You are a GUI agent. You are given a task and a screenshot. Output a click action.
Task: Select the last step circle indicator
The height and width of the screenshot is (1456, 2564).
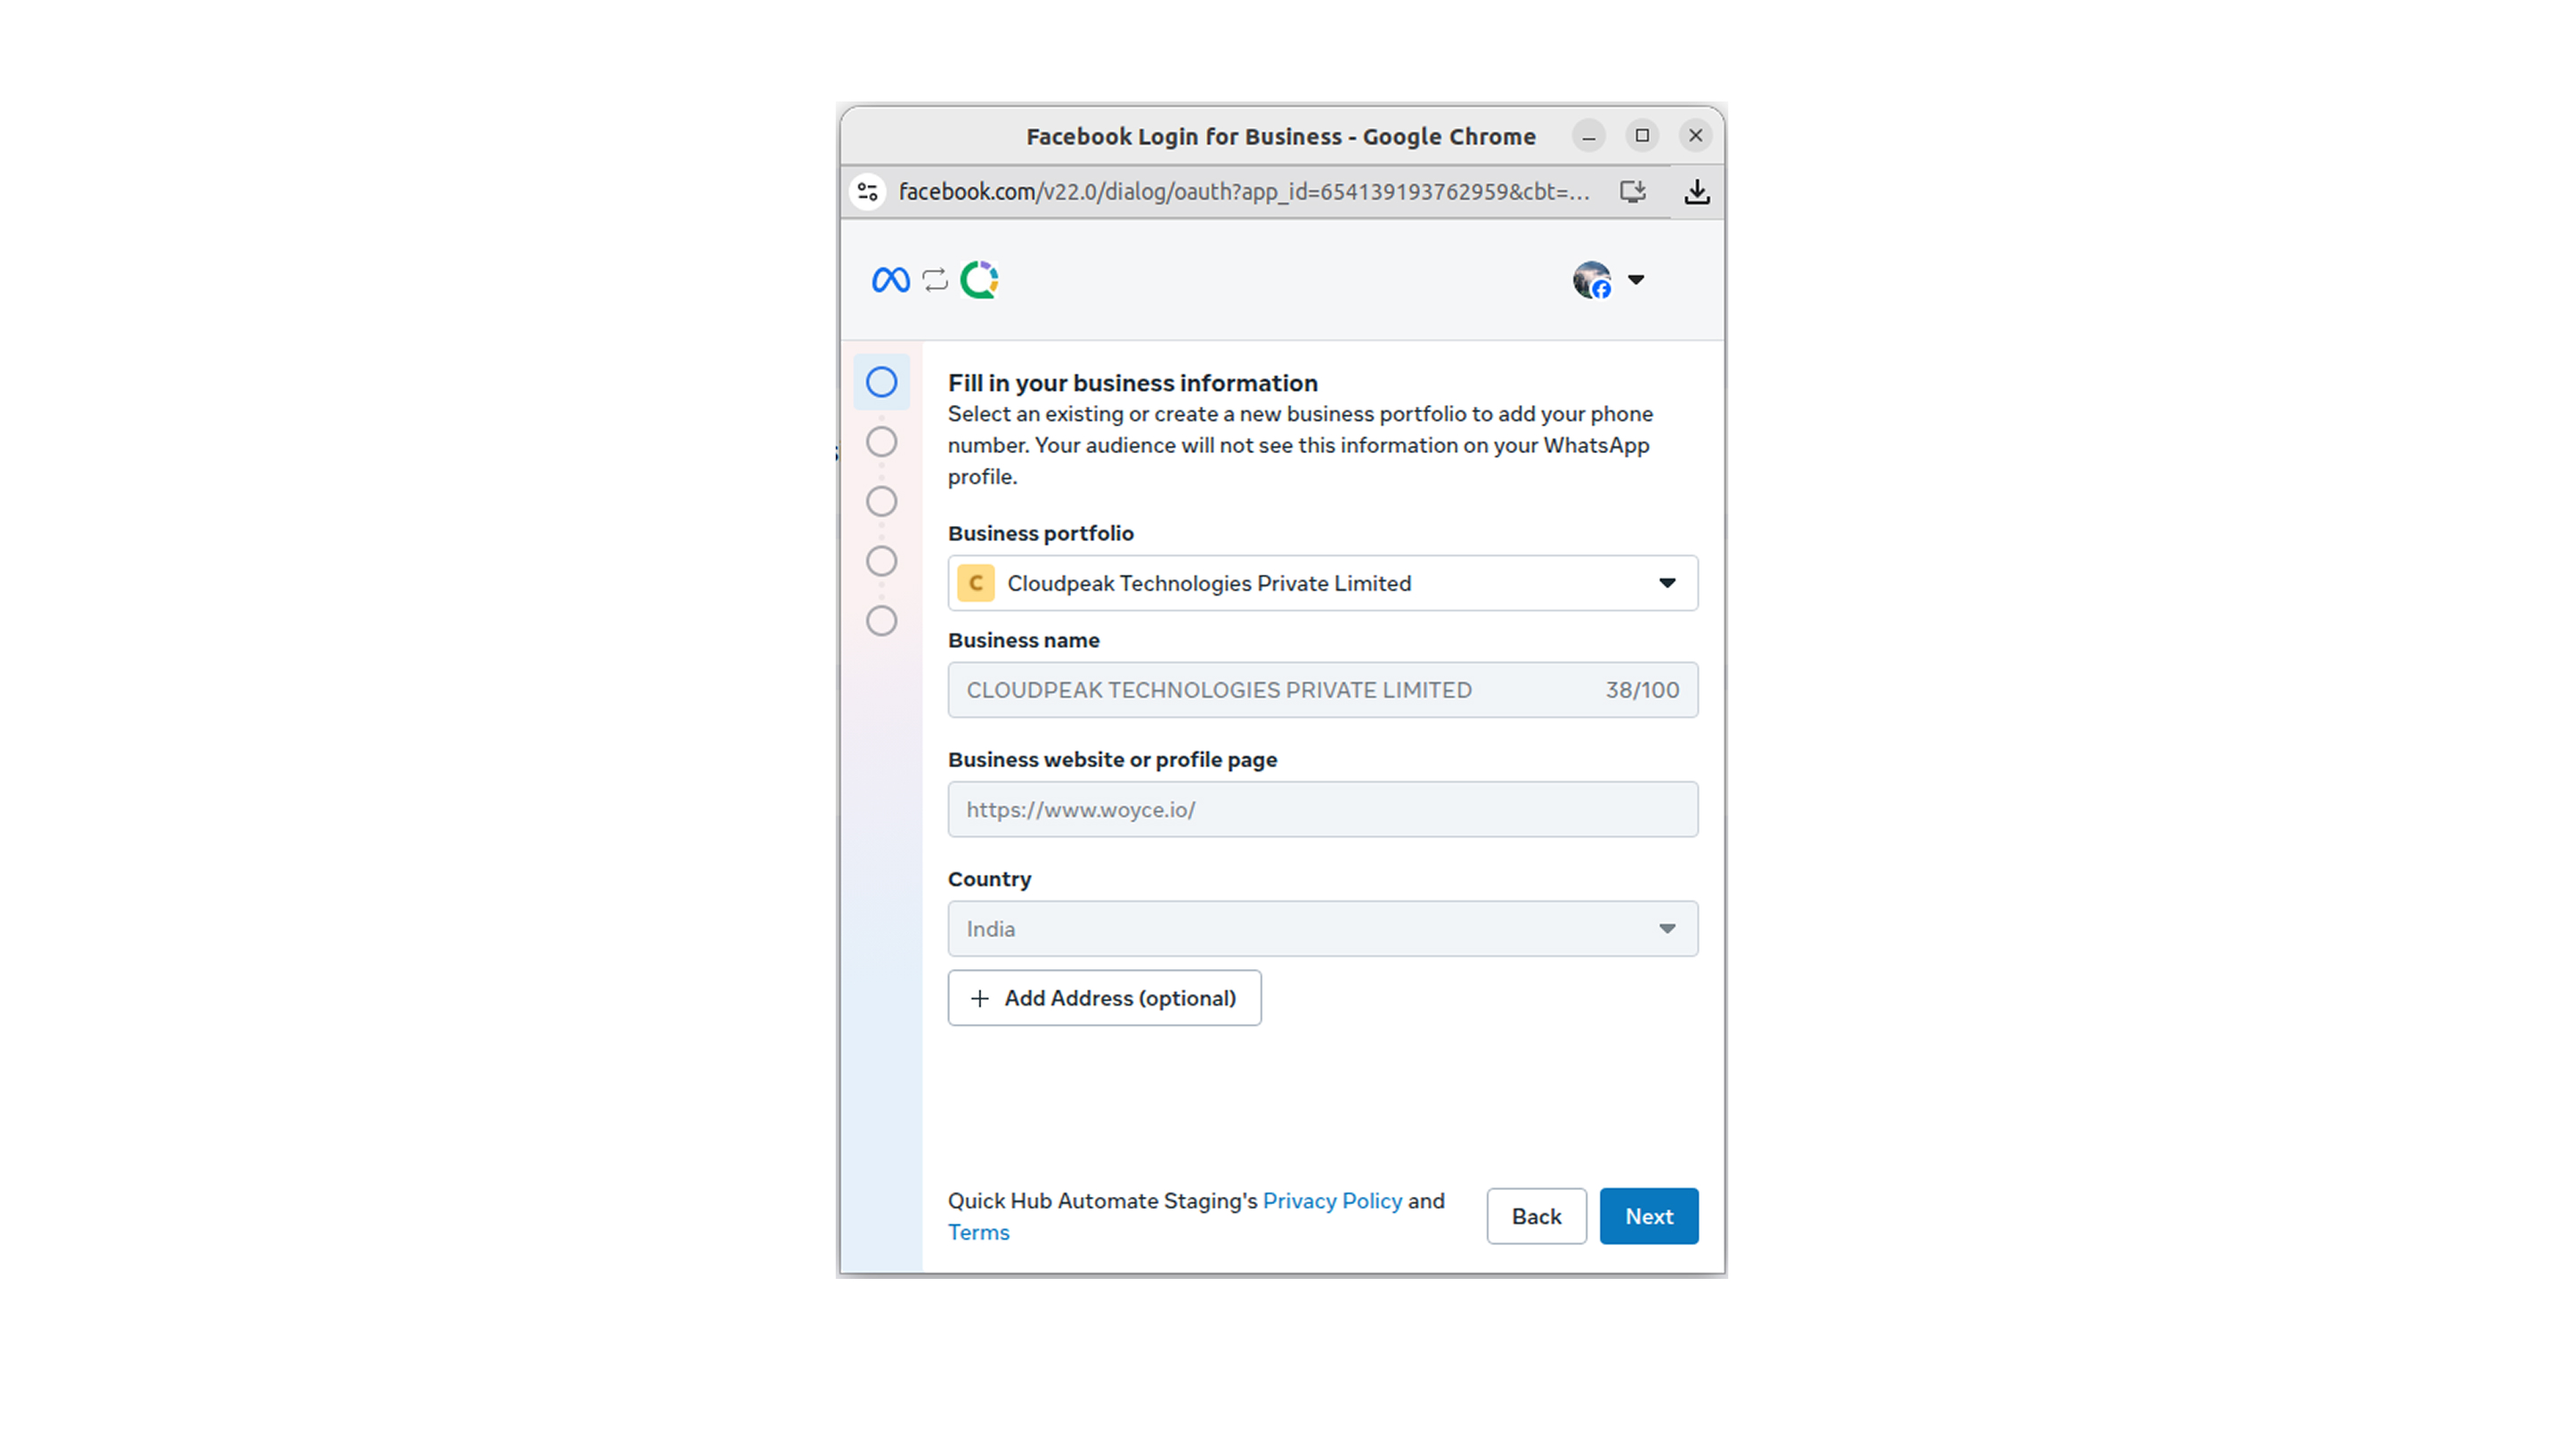point(881,621)
